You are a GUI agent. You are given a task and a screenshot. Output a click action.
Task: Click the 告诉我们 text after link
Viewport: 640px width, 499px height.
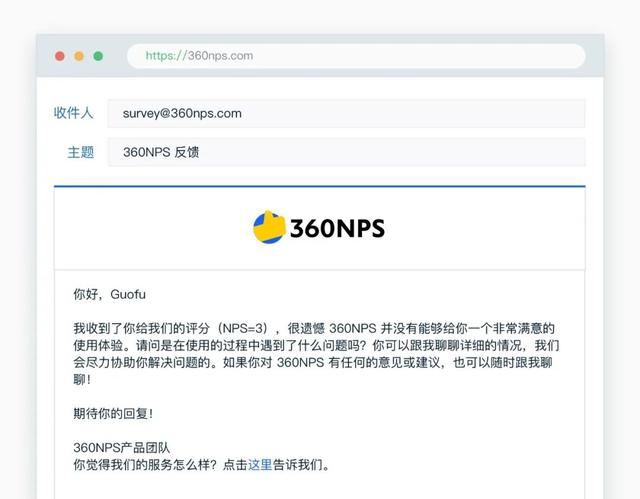(297, 464)
